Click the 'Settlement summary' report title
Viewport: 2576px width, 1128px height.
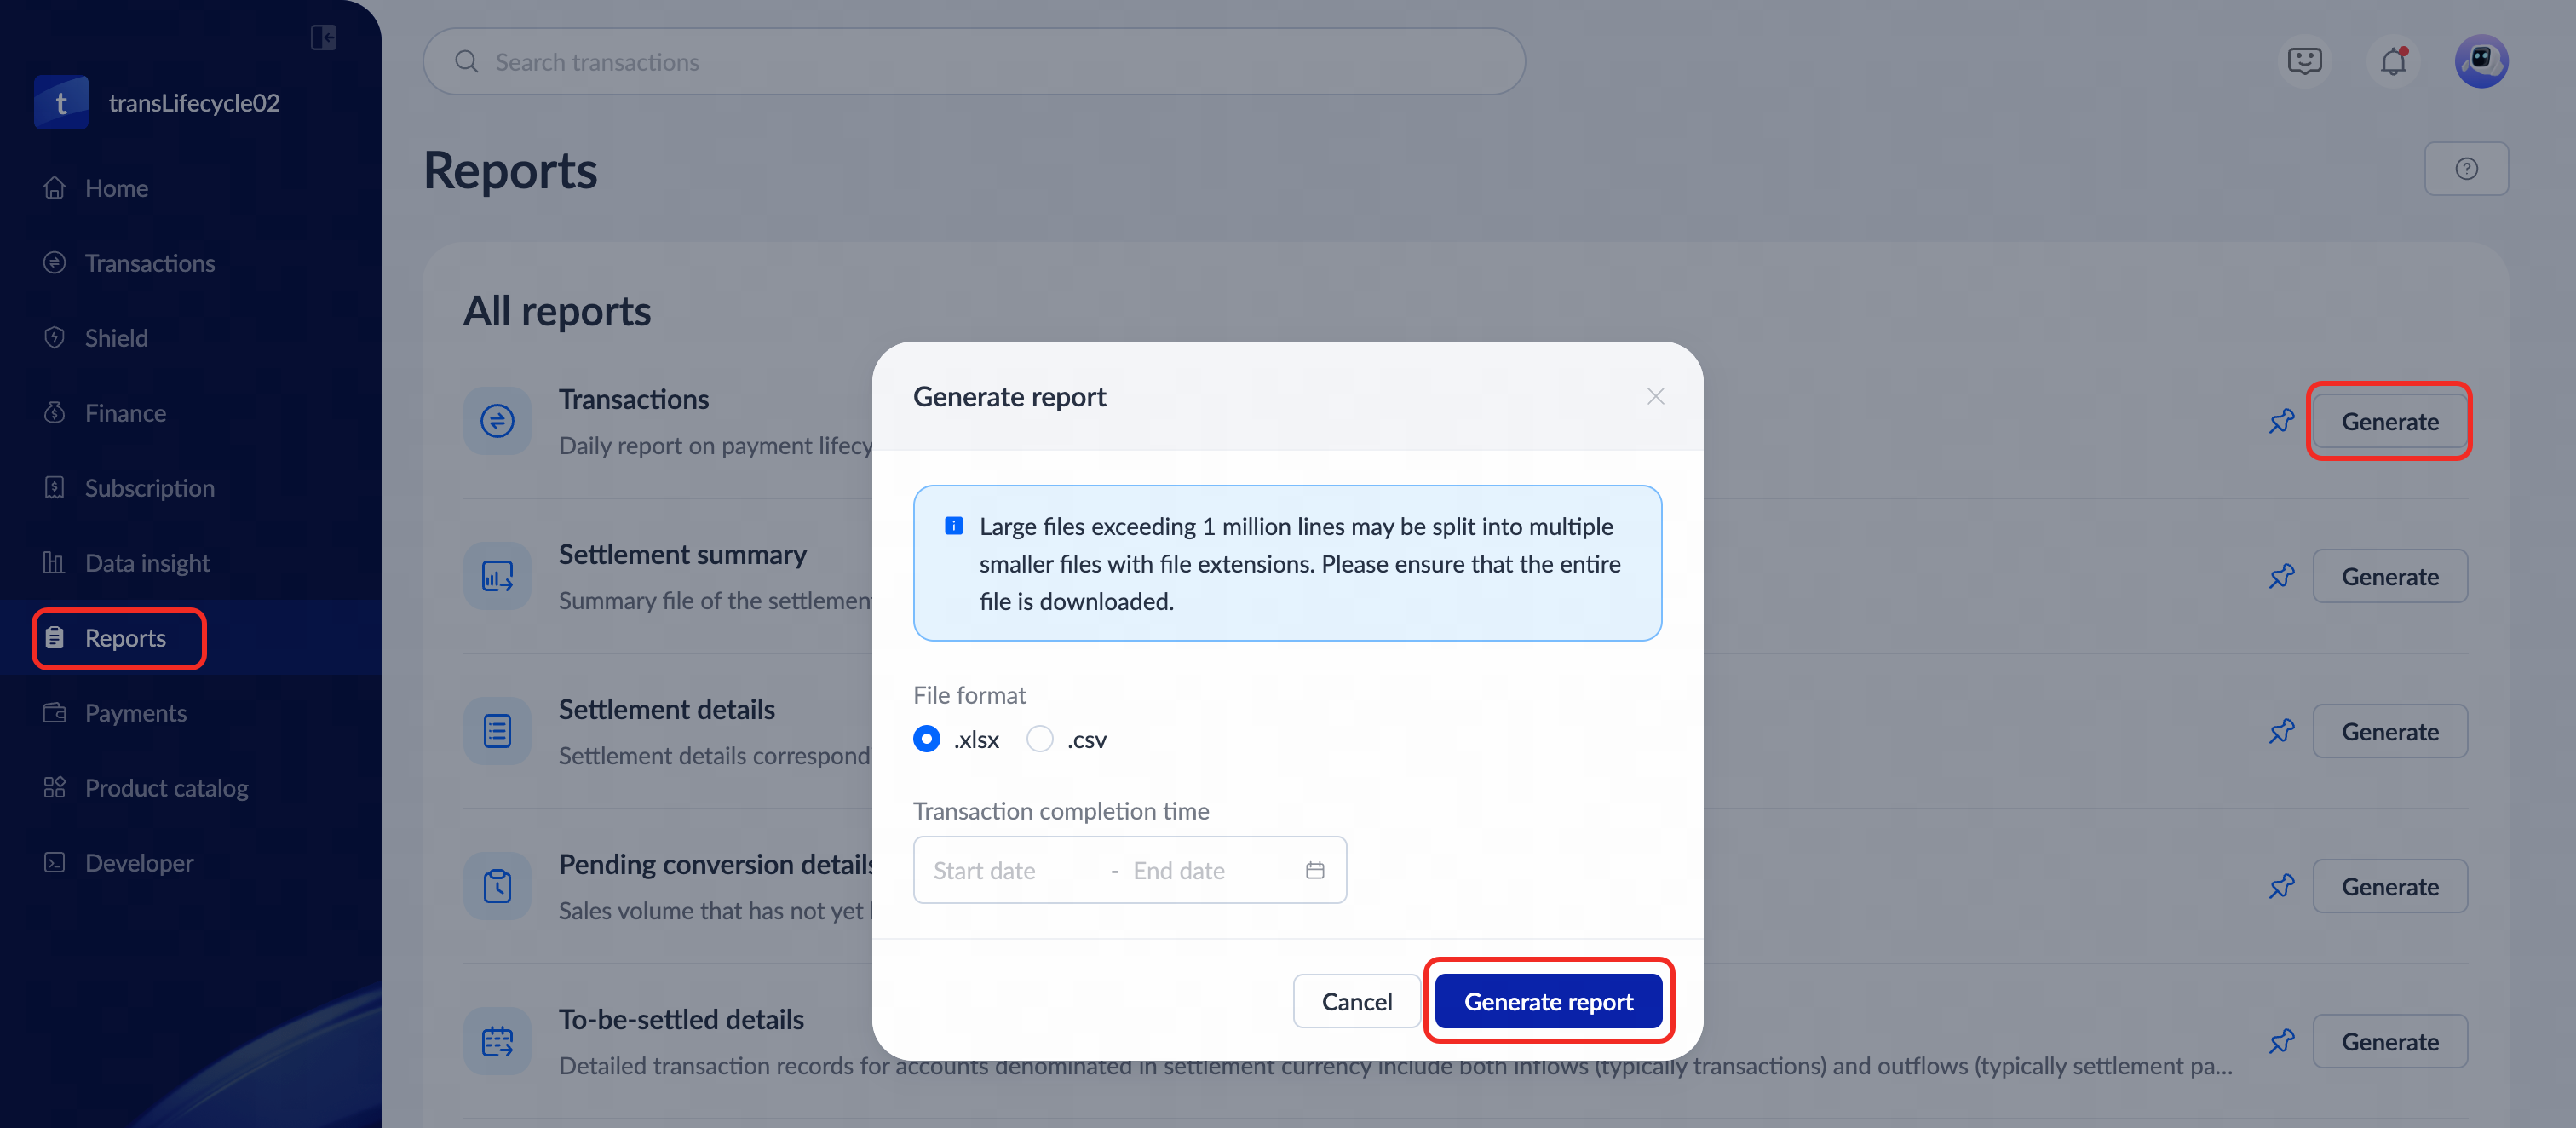point(682,554)
